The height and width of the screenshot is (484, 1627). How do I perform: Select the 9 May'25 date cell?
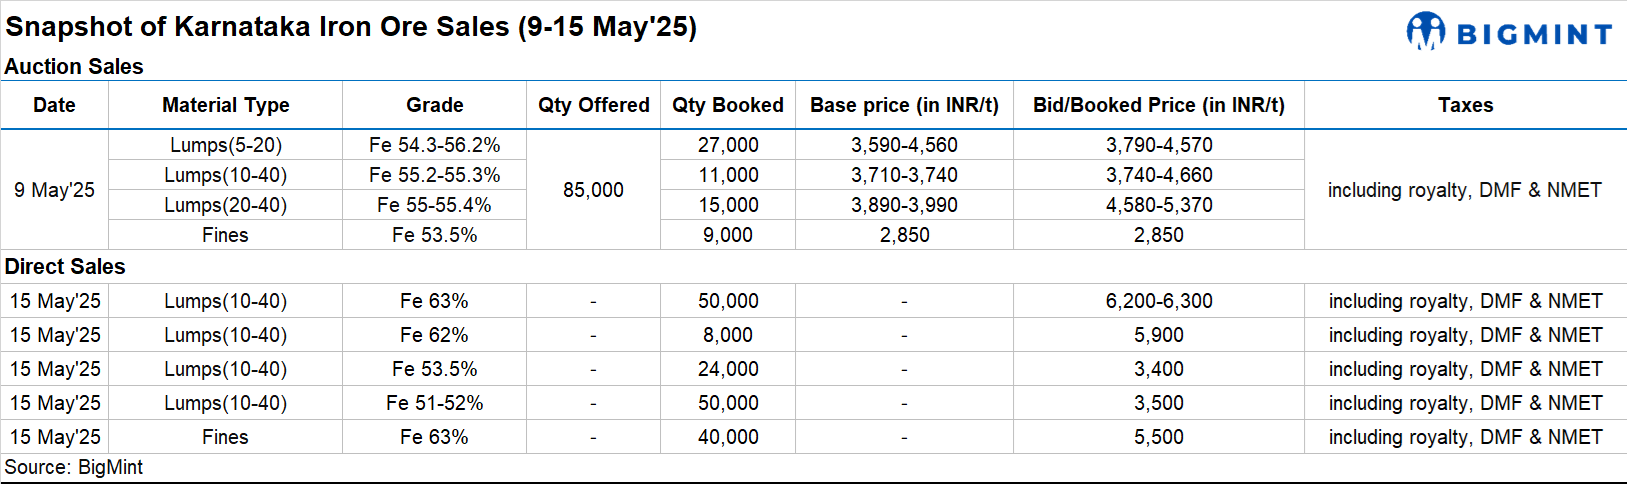click(54, 190)
